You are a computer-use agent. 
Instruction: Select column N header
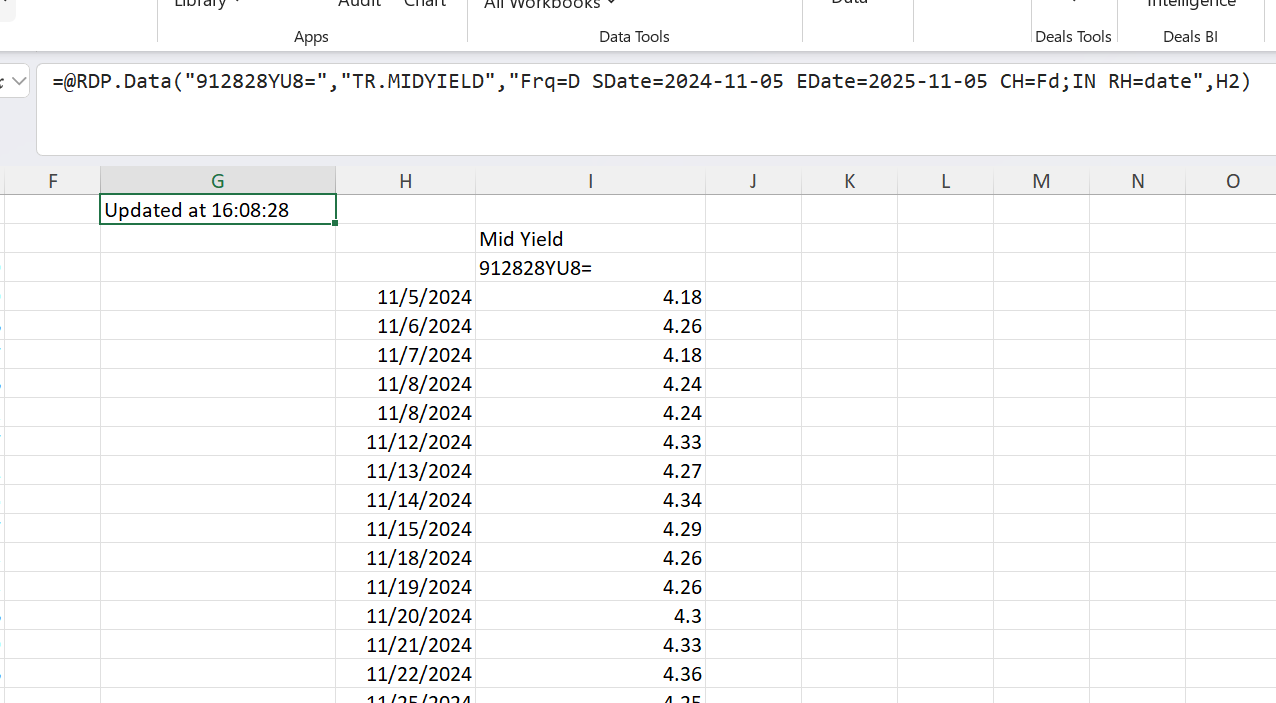(1137, 181)
